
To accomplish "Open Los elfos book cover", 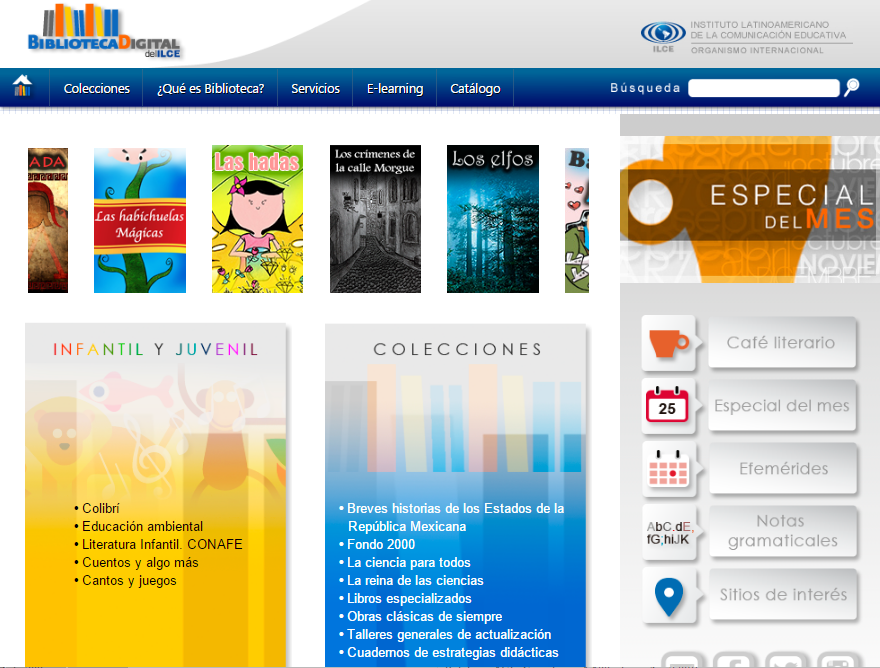I will point(493,220).
